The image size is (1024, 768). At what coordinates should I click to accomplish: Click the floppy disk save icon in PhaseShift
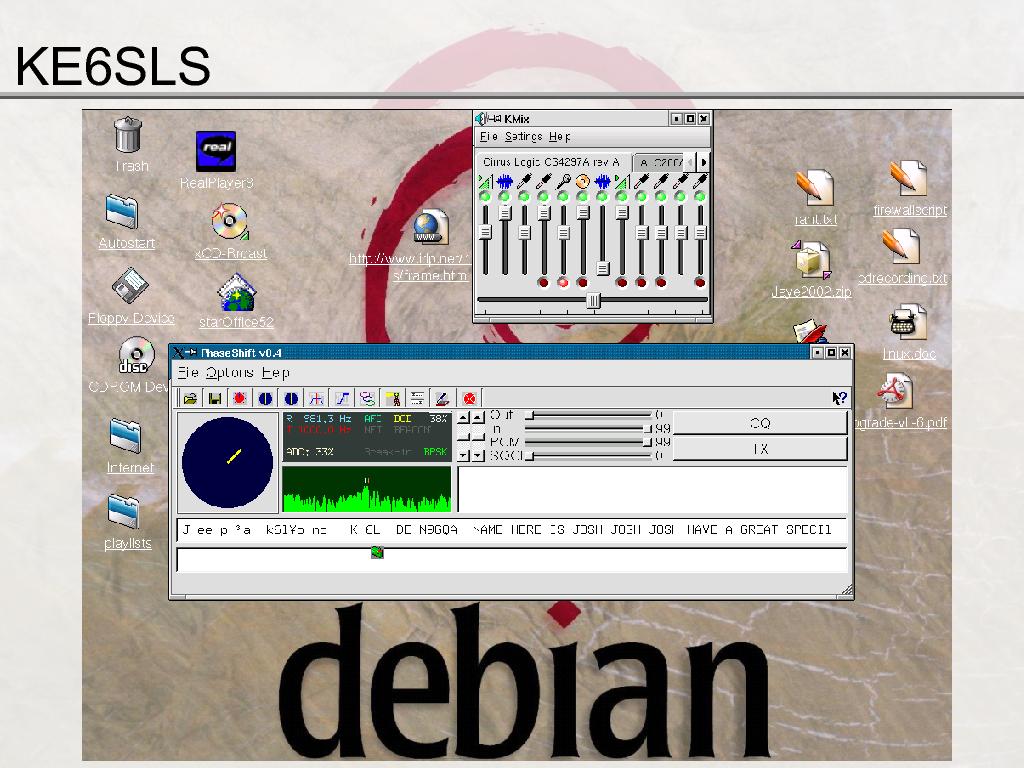coord(214,398)
